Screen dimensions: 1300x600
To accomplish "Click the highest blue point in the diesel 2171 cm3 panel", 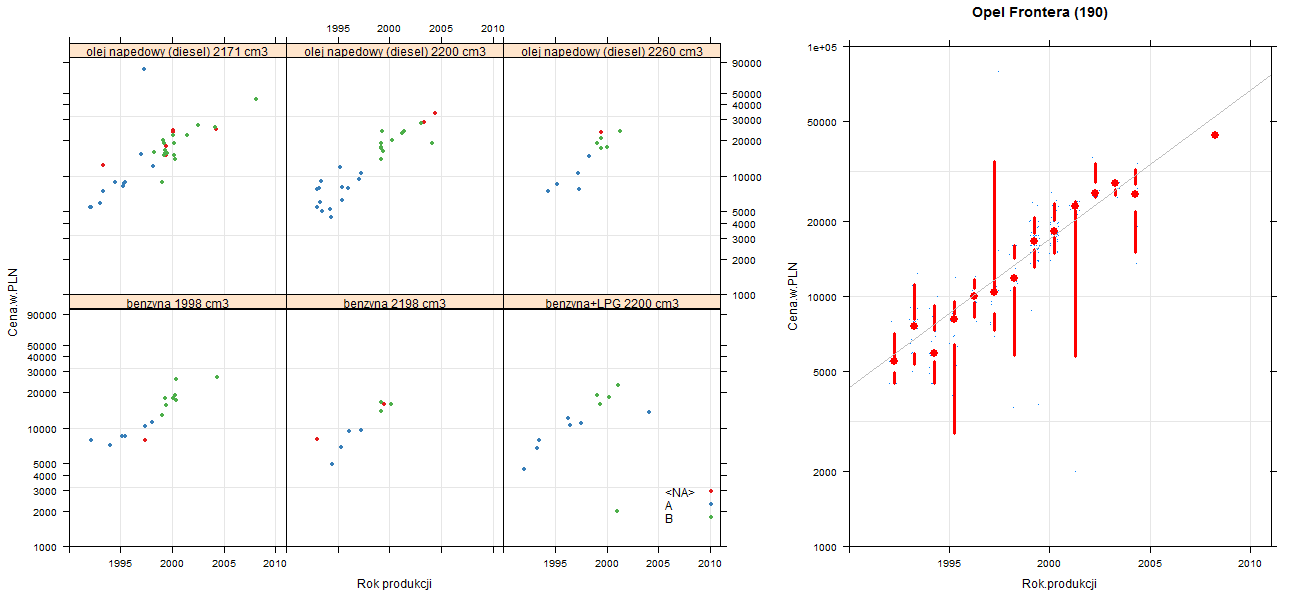I will (x=144, y=69).
